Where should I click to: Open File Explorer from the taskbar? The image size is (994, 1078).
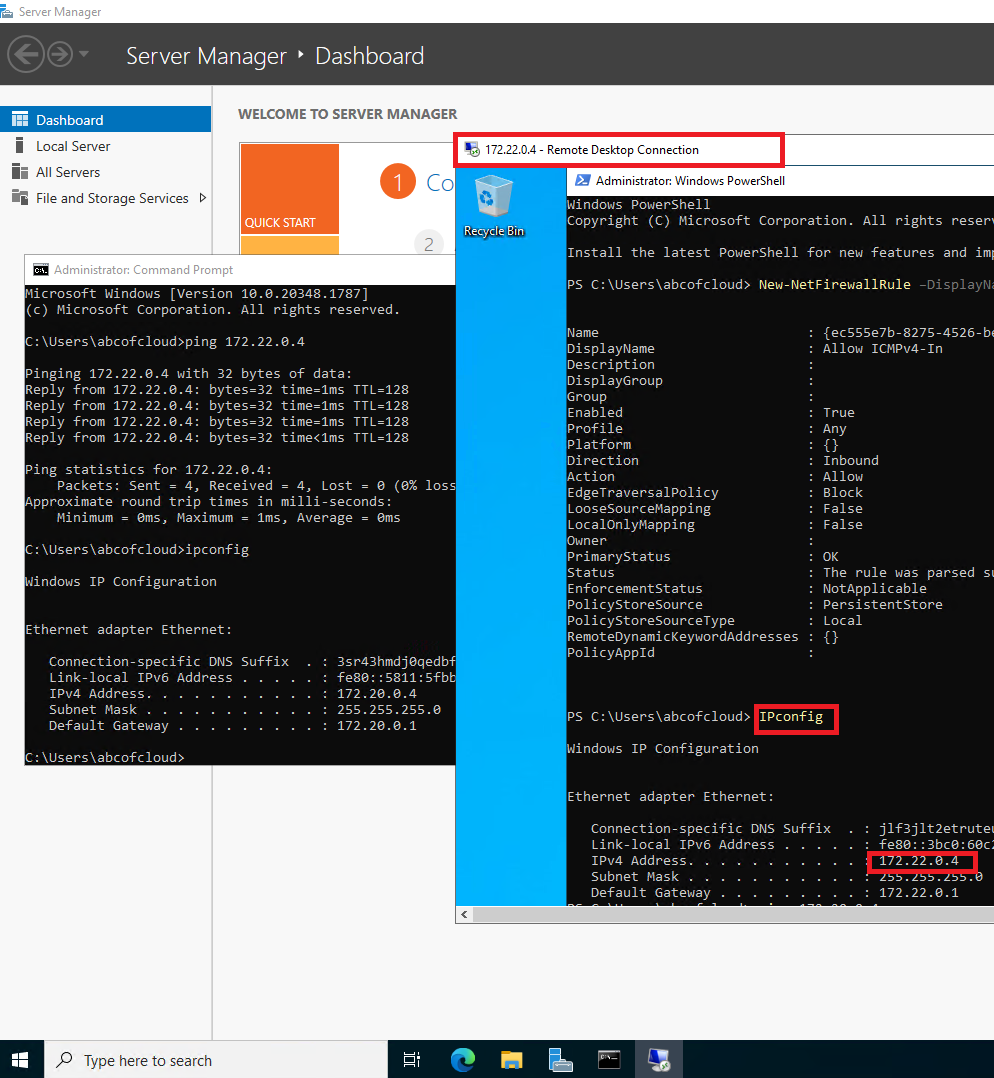[x=511, y=1058]
